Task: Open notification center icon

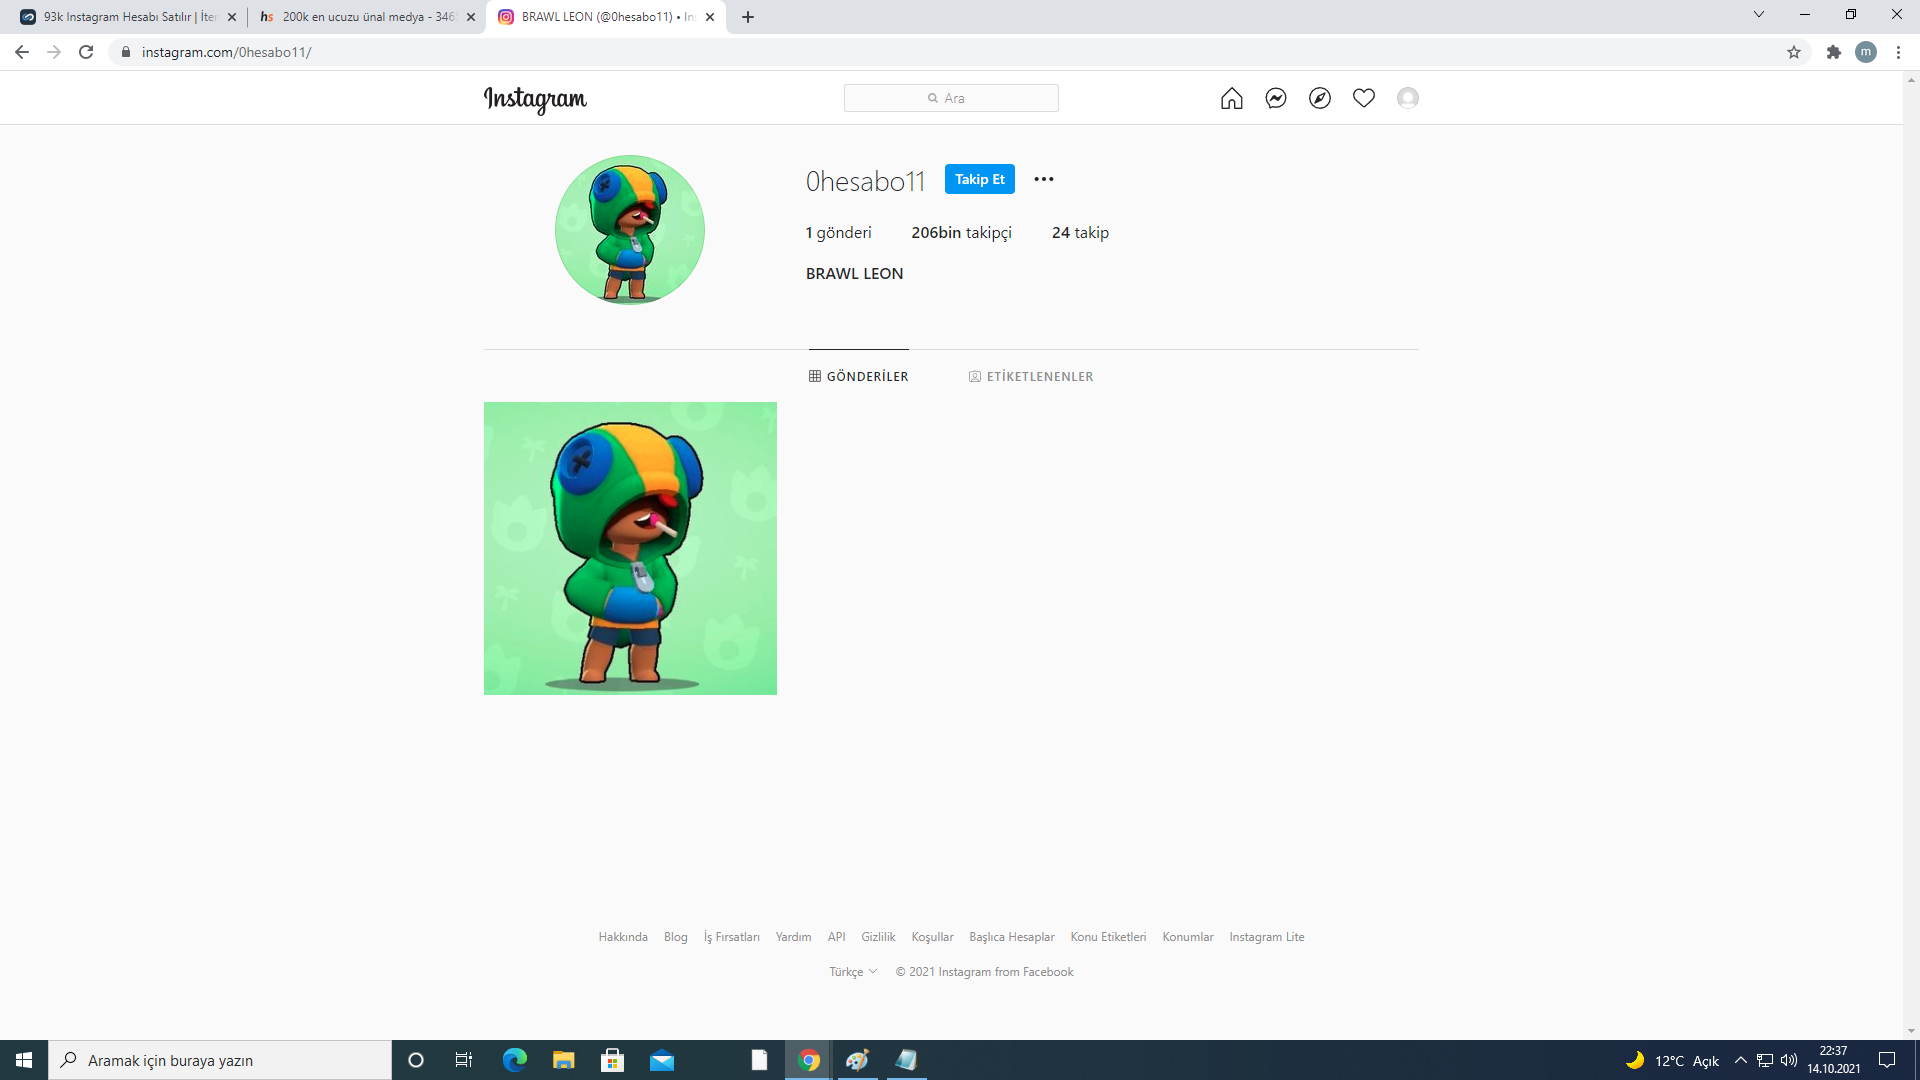Action: click(1887, 1060)
